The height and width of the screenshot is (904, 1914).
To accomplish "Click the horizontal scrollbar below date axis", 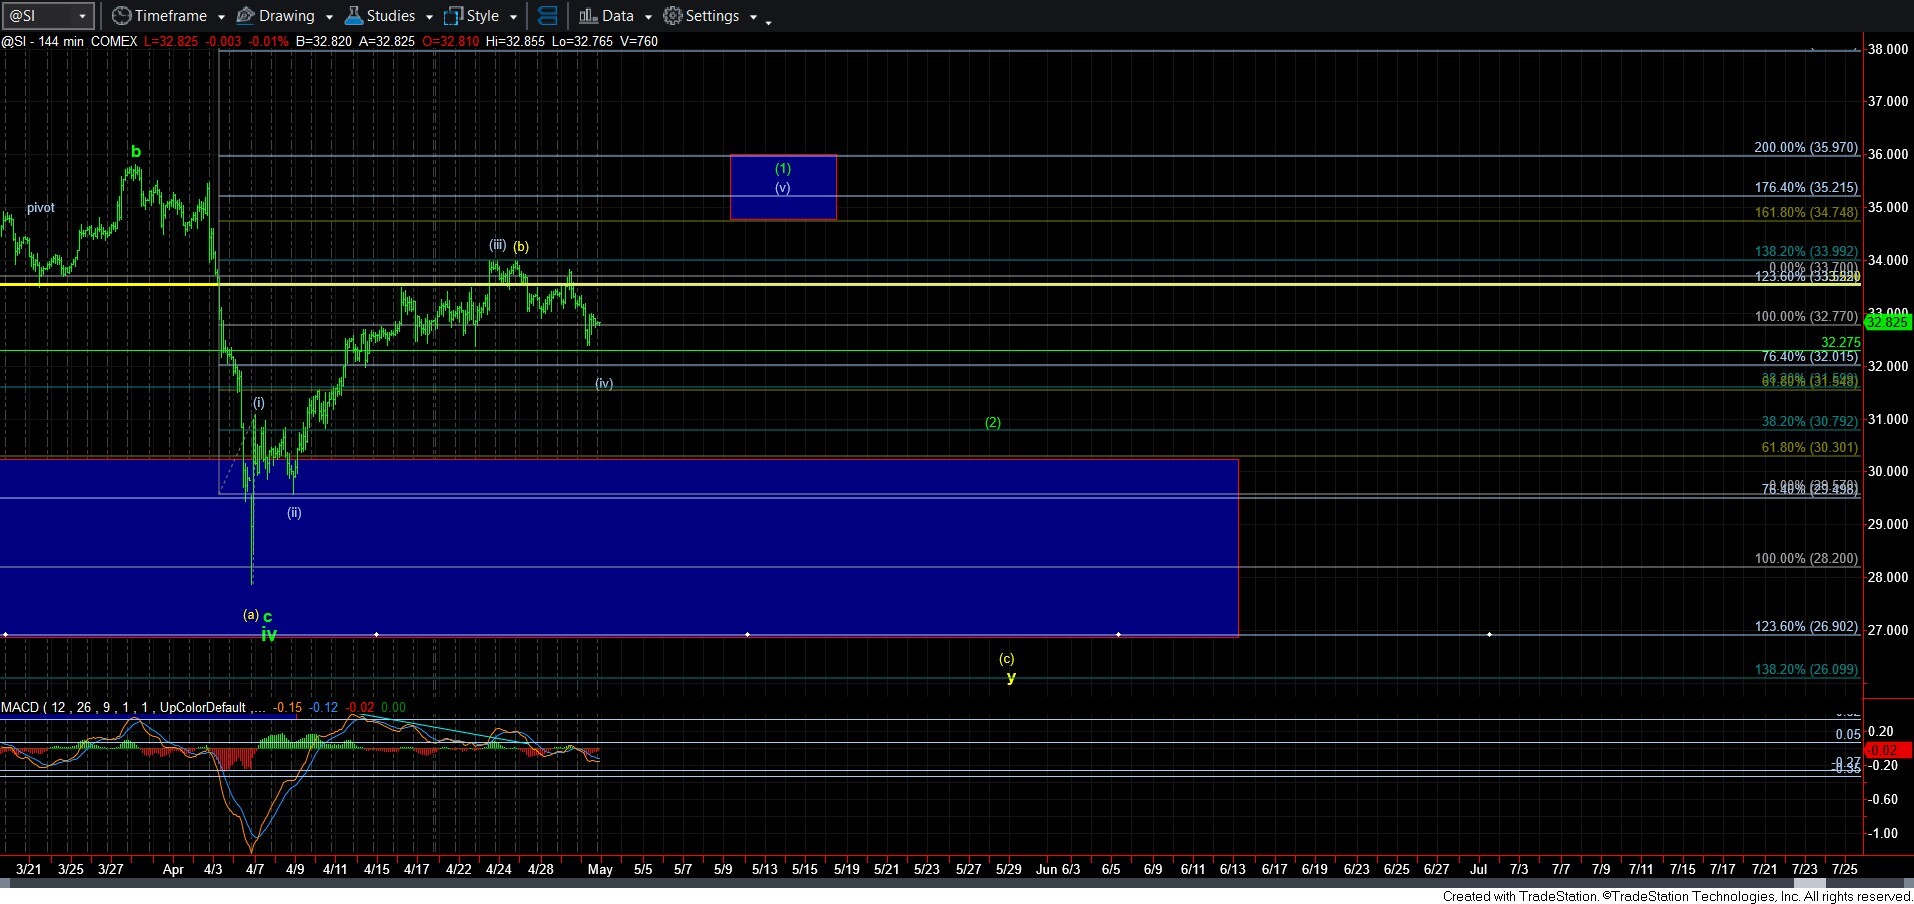I will [x=956, y=884].
